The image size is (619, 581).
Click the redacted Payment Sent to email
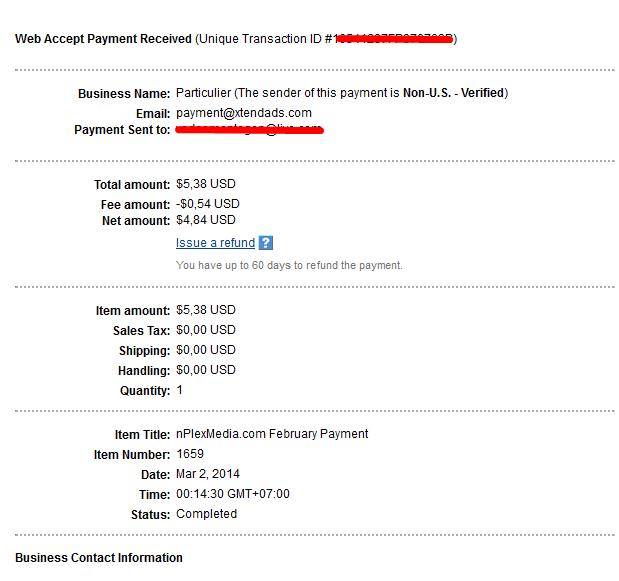(x=249, y=129)
